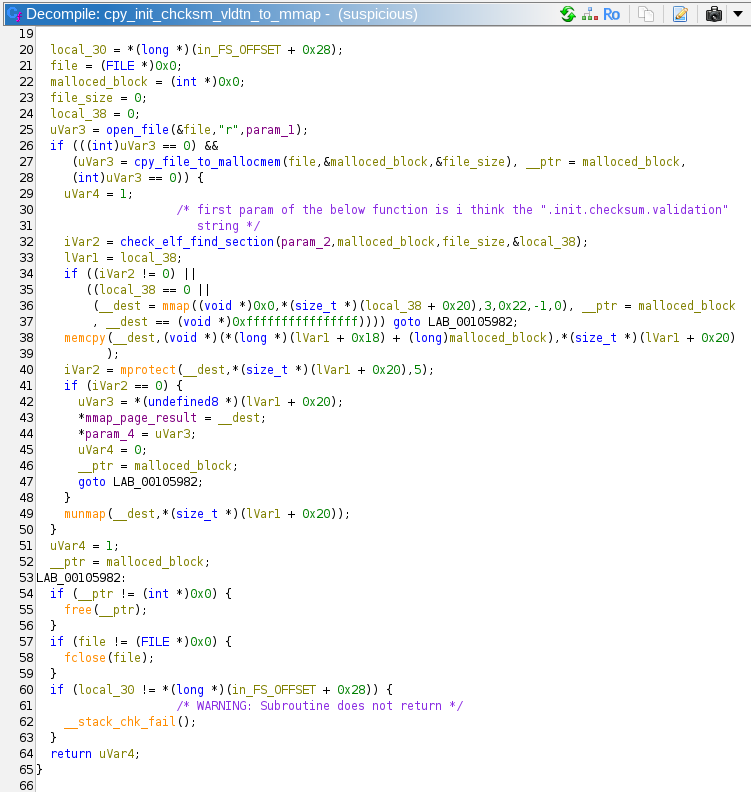Click the 'WARNING: Subroutine does not return' comment
Screen dimensions: 751x792
(319, 706)
